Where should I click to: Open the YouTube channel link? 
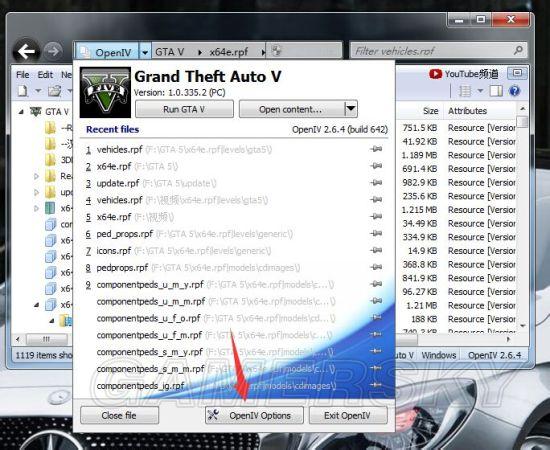click(x=464, y=74)
